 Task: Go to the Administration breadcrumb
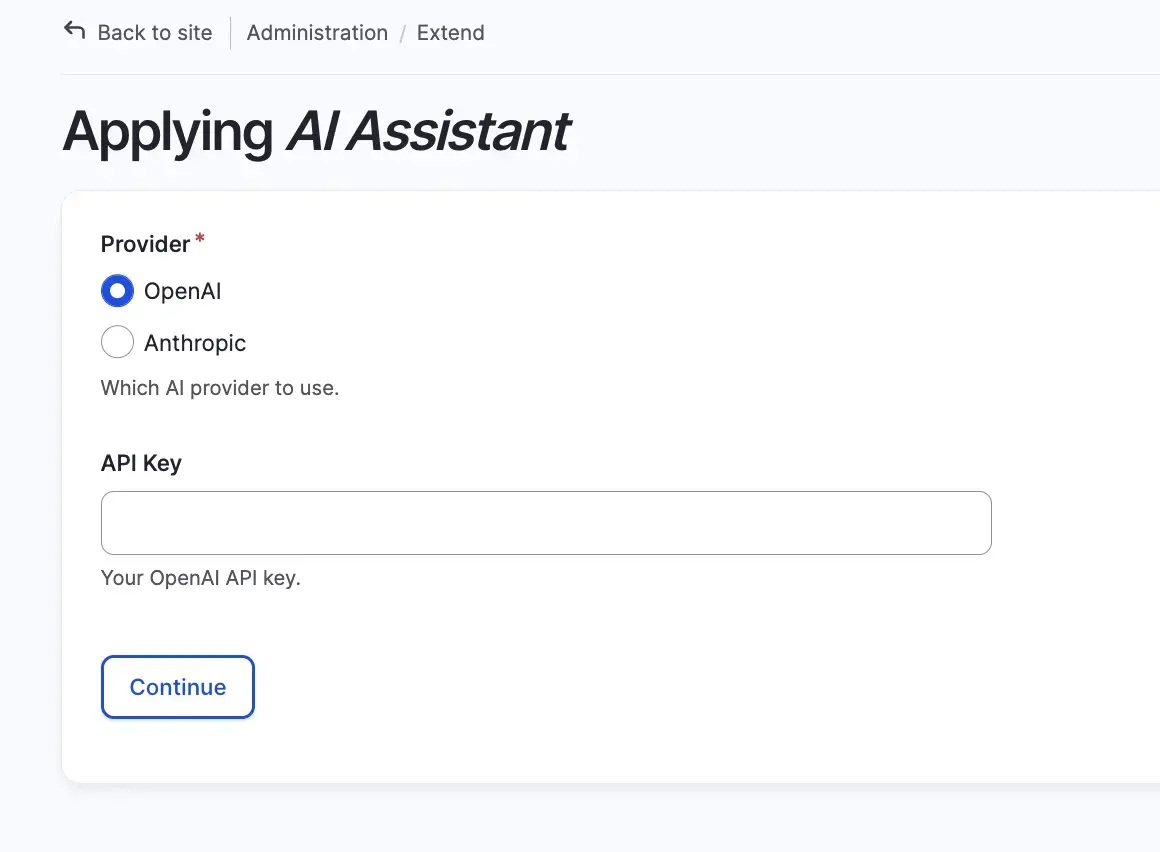(317, 33)
